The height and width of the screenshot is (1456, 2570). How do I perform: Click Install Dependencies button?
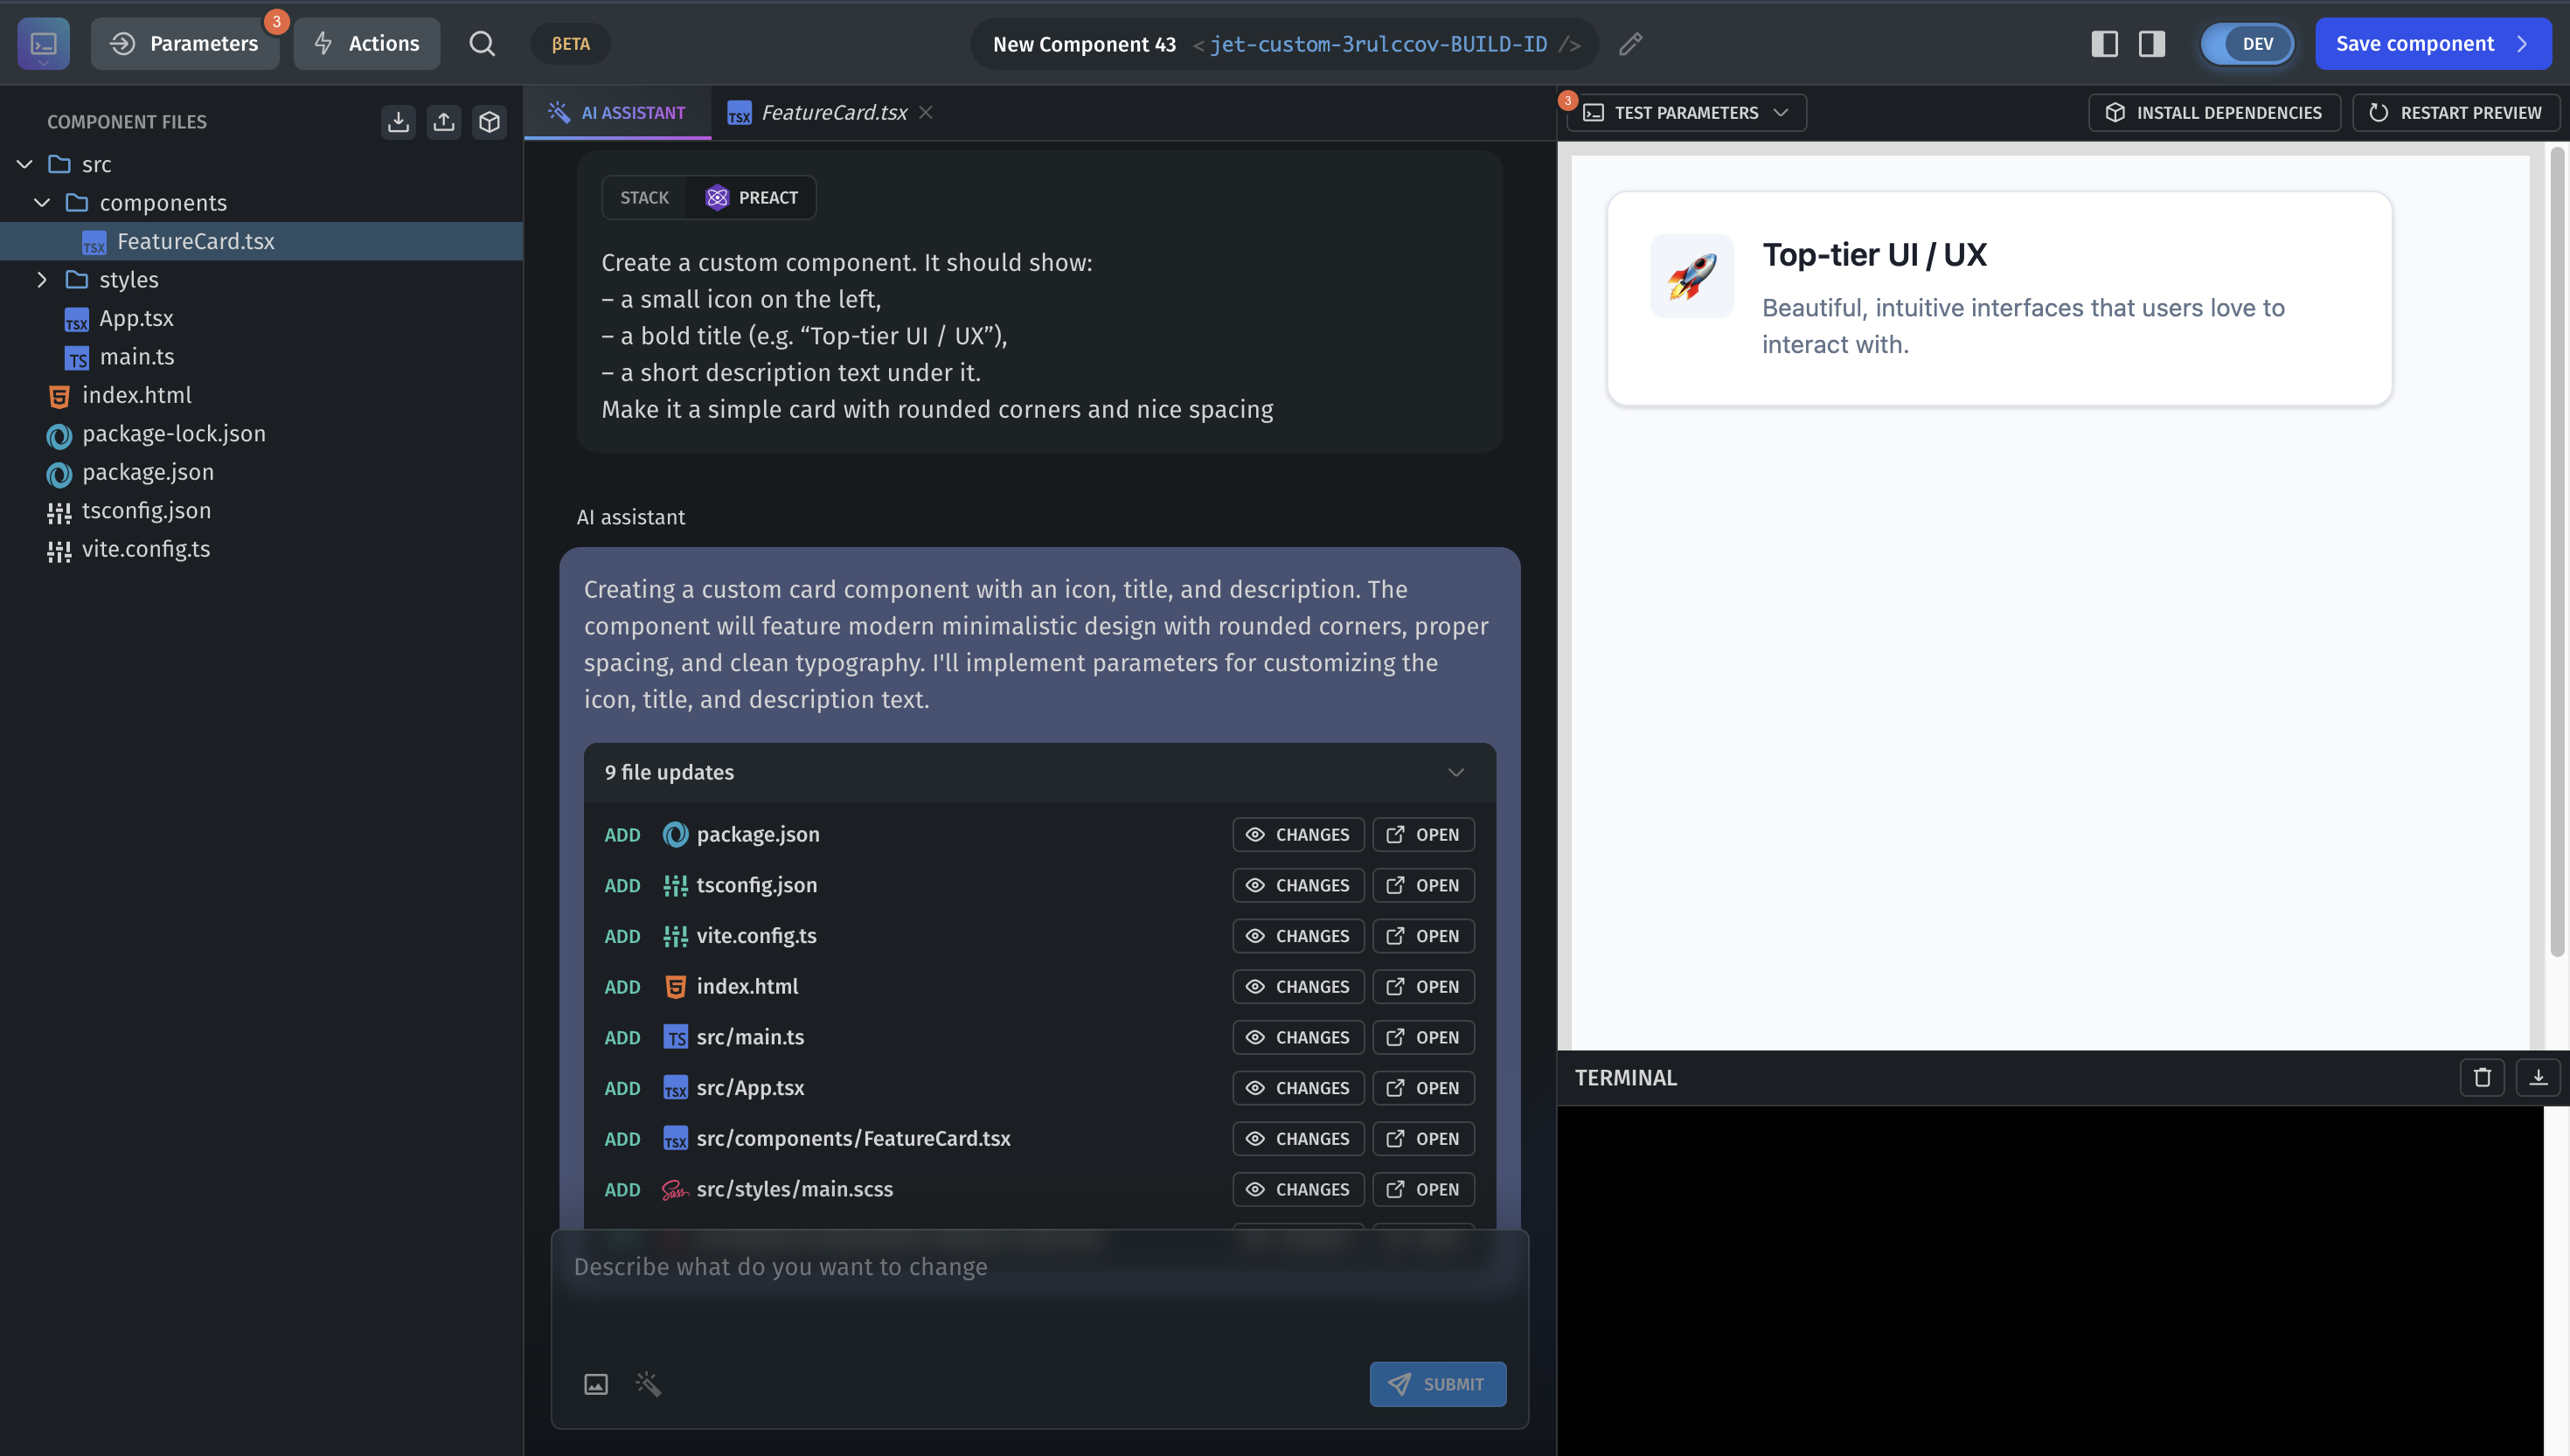(x=2214, y=113)
